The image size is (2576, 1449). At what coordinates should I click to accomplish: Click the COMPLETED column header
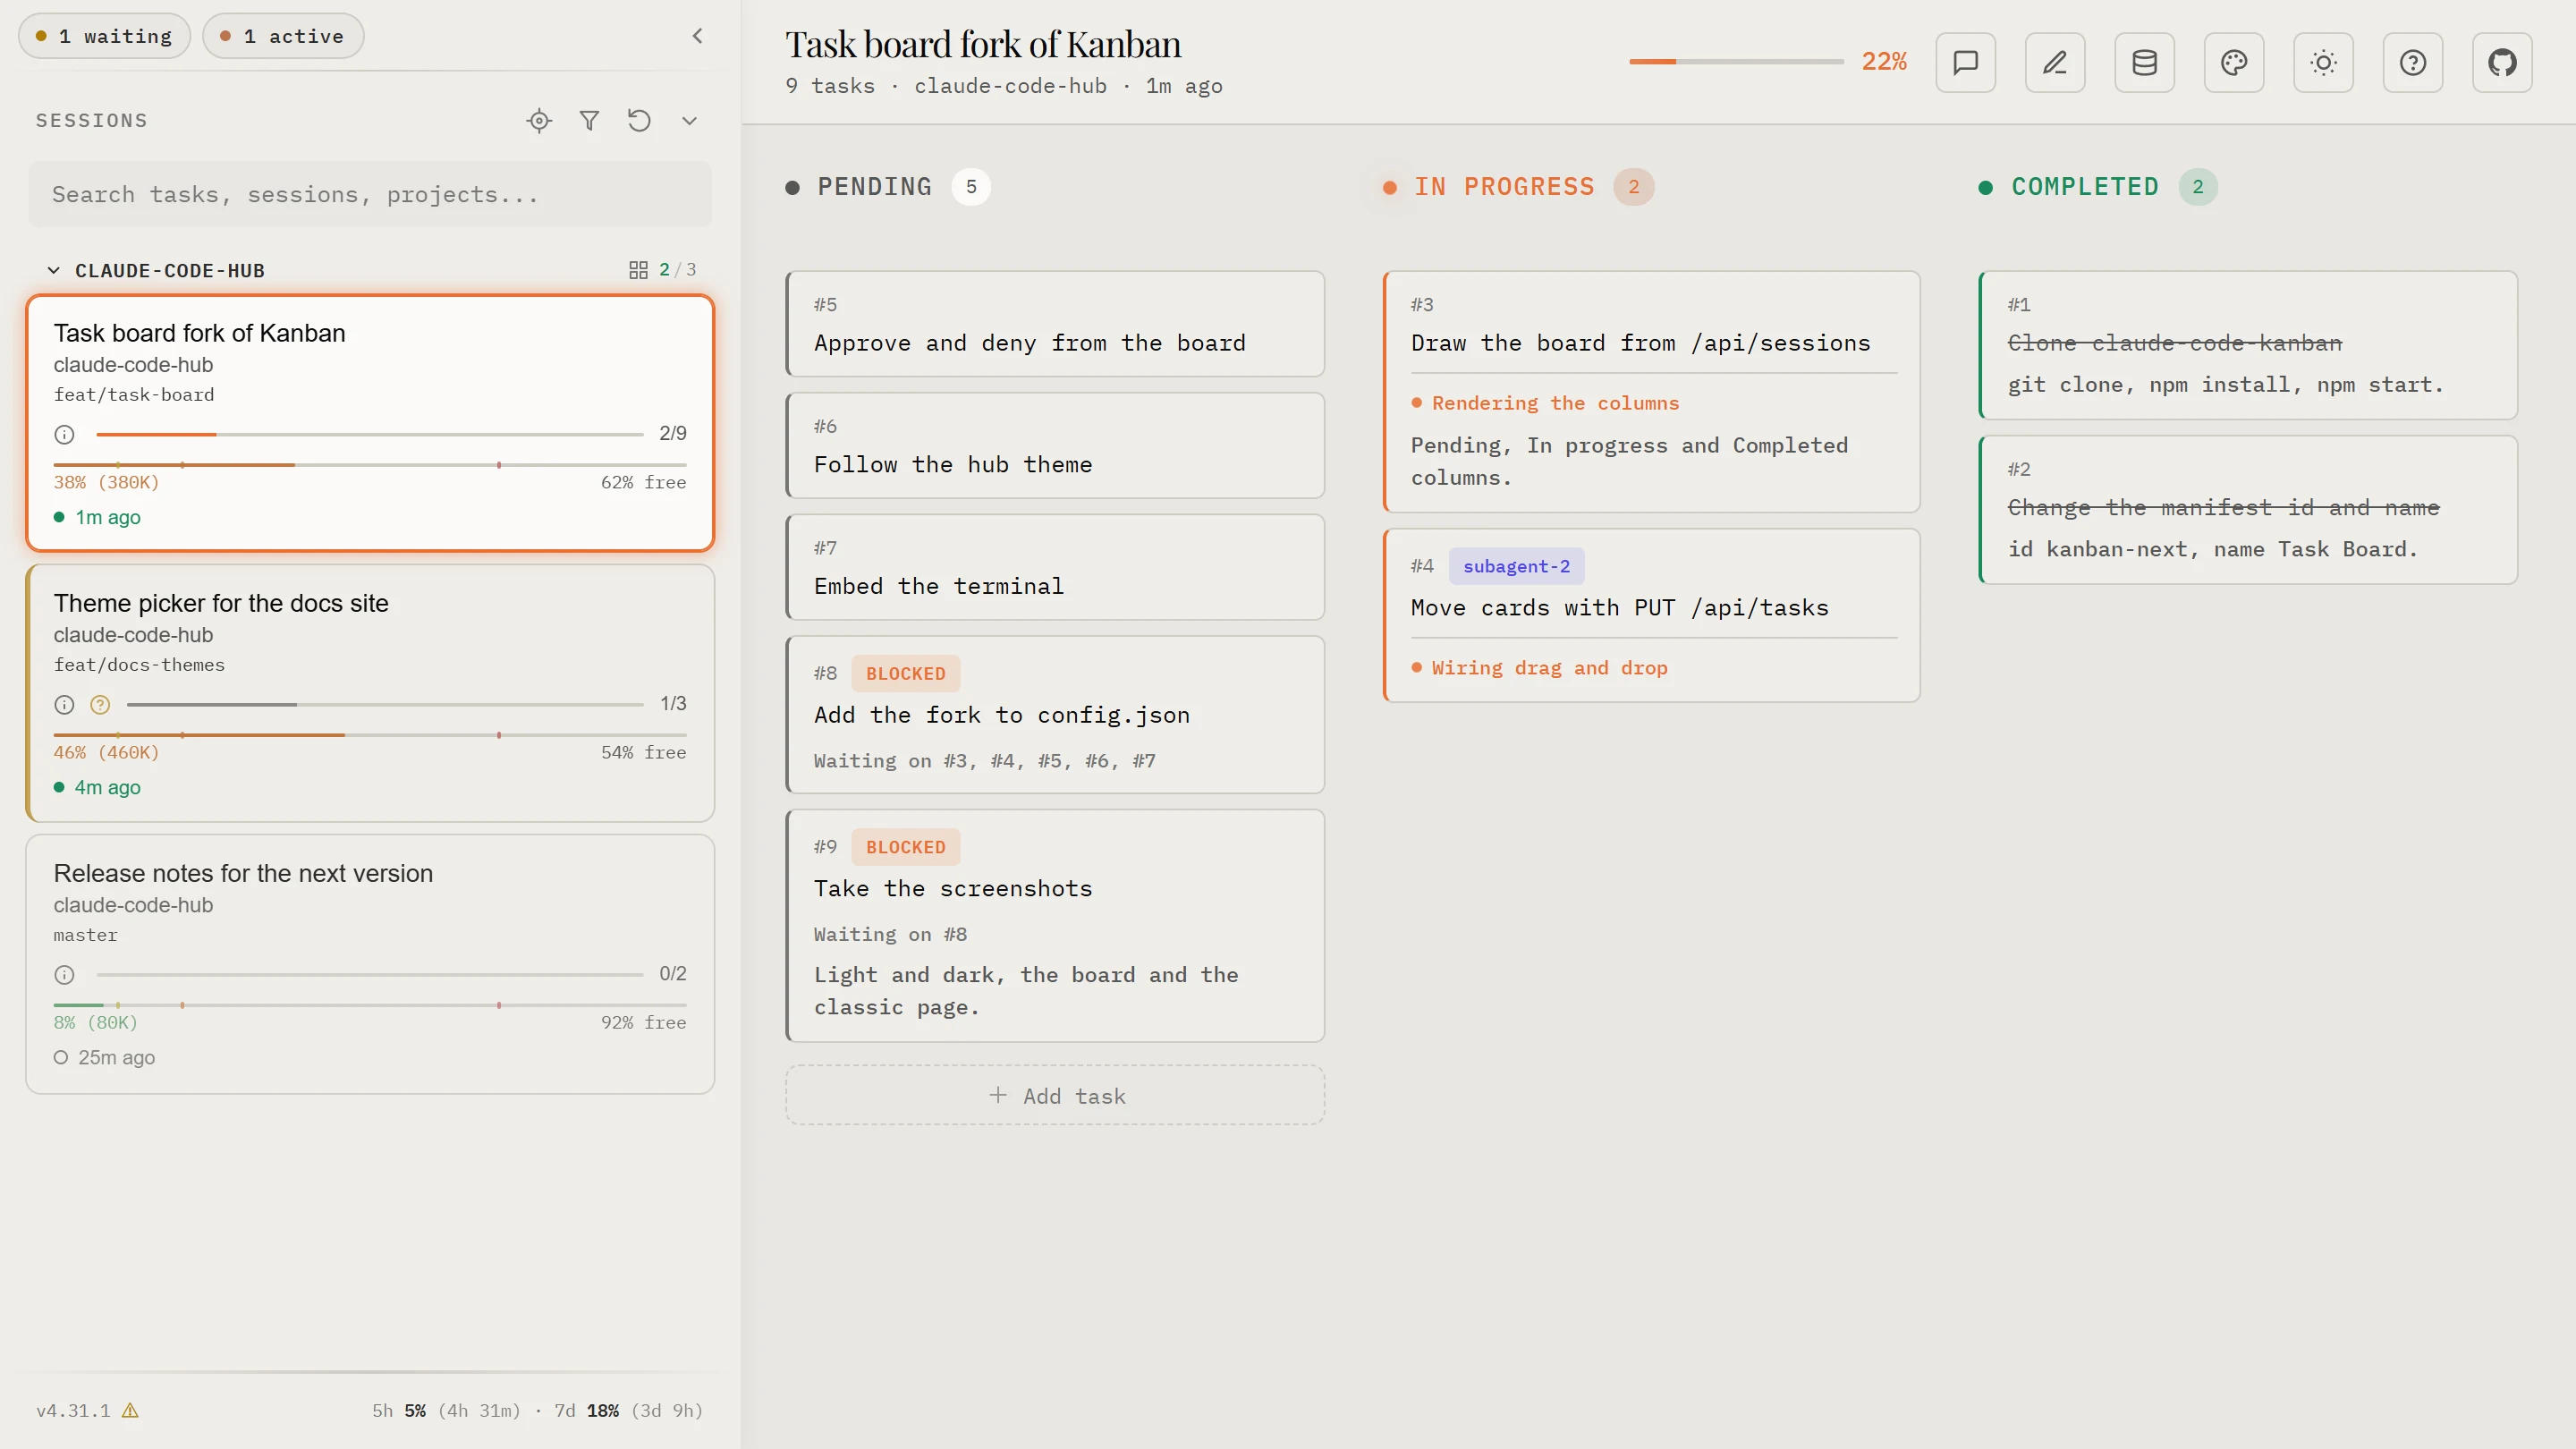point(2098,187)
